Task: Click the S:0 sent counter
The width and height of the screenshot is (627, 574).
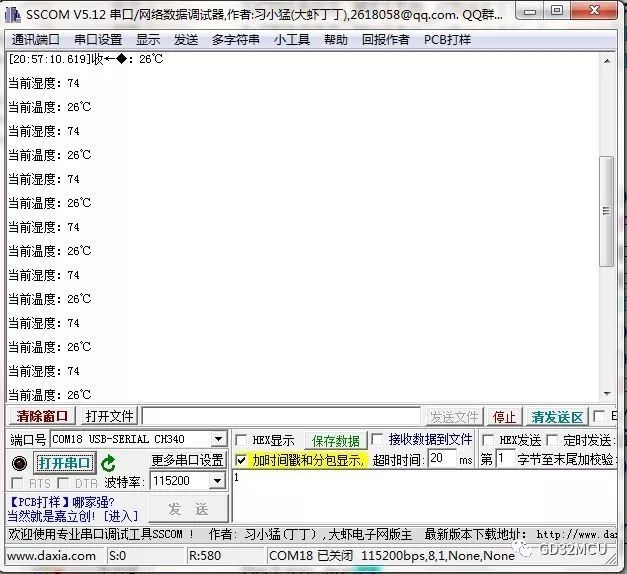Action: [118, 556]
